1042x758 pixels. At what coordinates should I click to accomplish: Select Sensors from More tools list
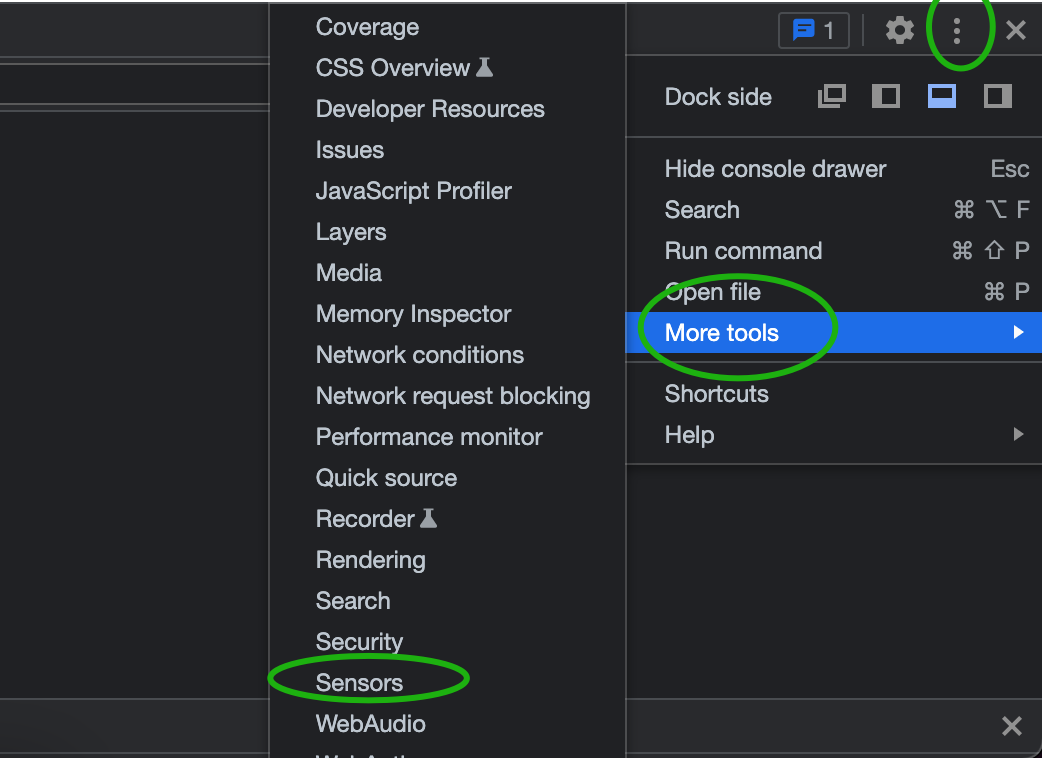[359, 683]
